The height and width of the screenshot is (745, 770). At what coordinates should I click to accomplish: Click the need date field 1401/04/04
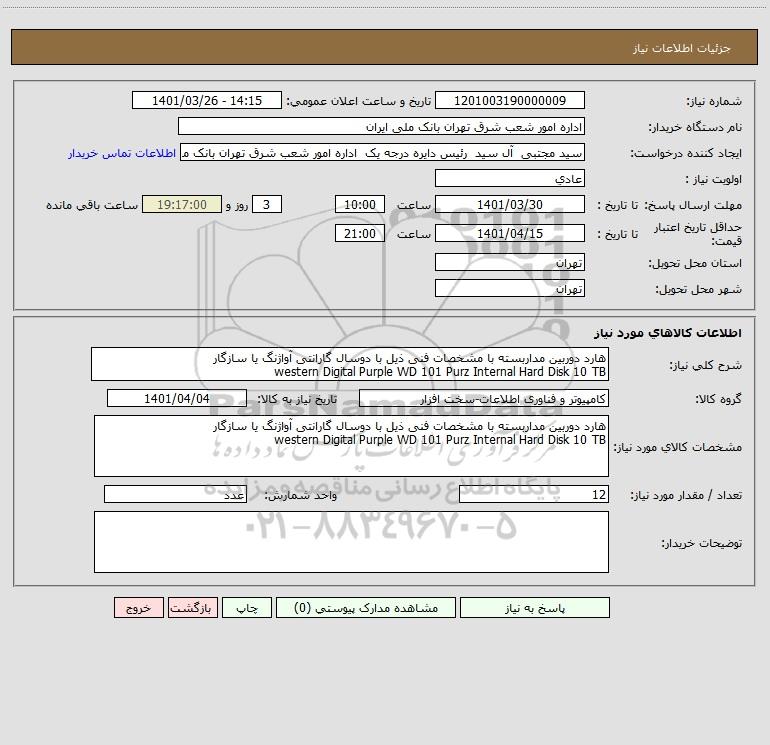point(177,398)
